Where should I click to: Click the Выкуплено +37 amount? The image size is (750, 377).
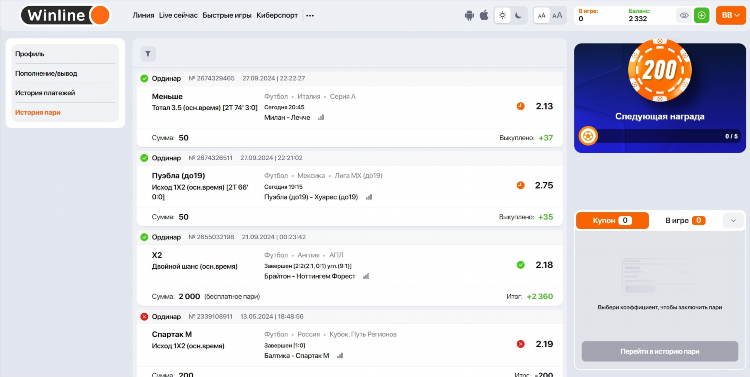point(546,138)
